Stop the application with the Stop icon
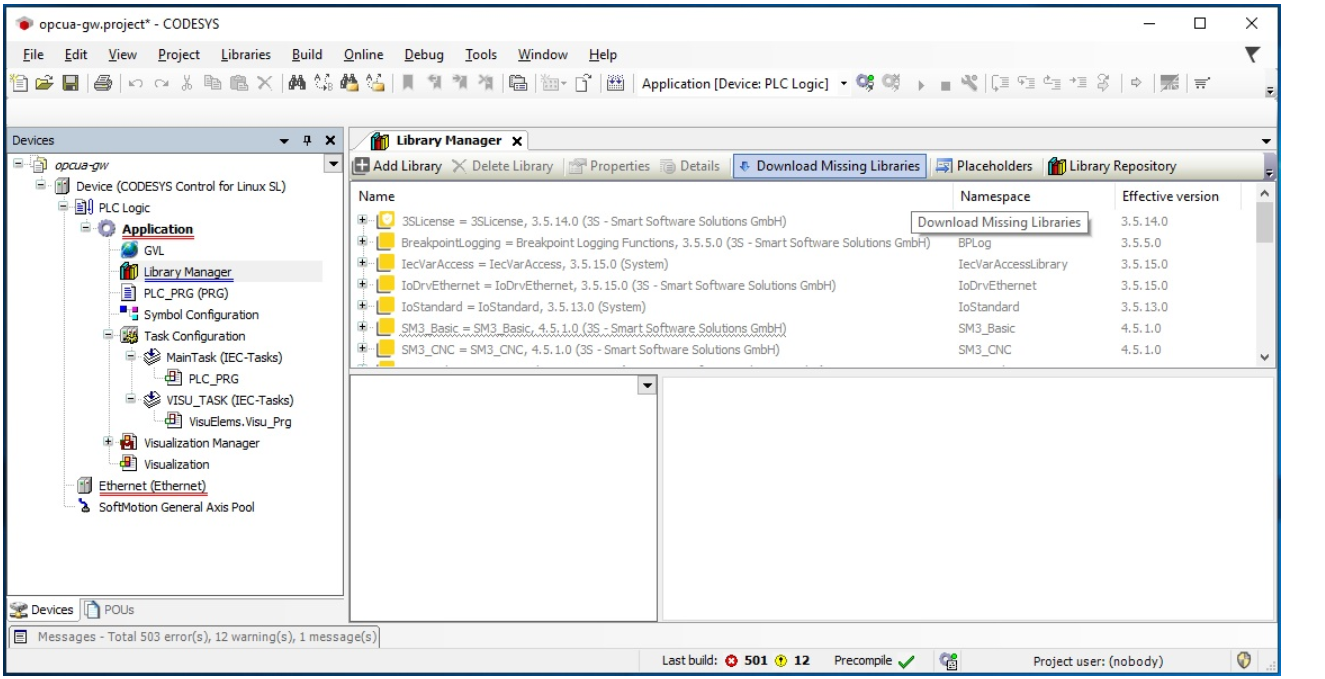Viewport: 1325px width, 679px height. pos(944,85)
